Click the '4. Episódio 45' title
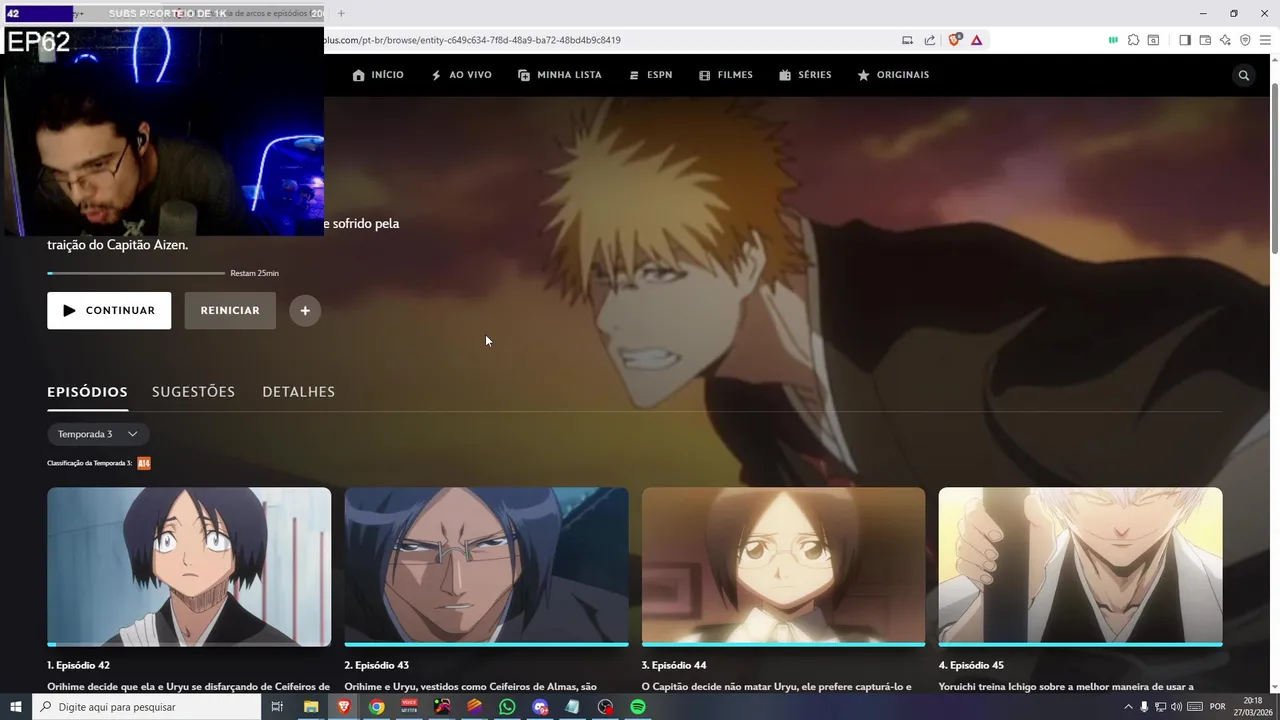 971,665
